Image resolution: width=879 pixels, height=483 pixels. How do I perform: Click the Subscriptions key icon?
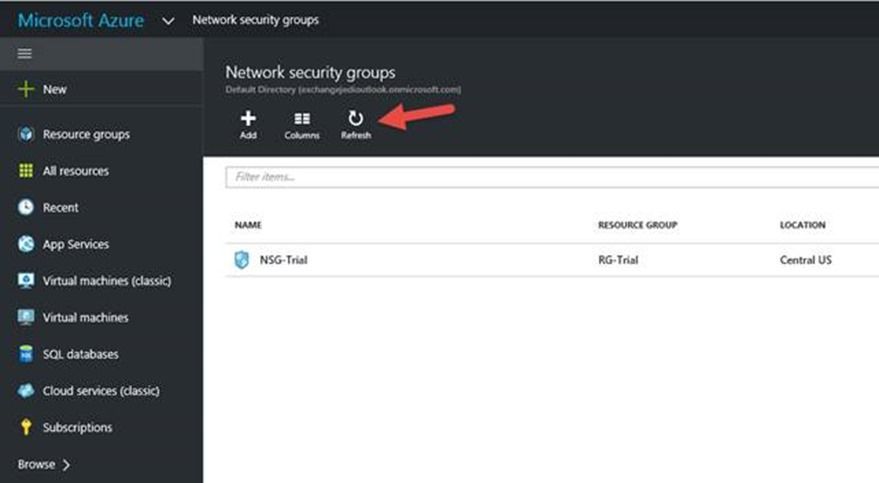click(x=25, y=427)
